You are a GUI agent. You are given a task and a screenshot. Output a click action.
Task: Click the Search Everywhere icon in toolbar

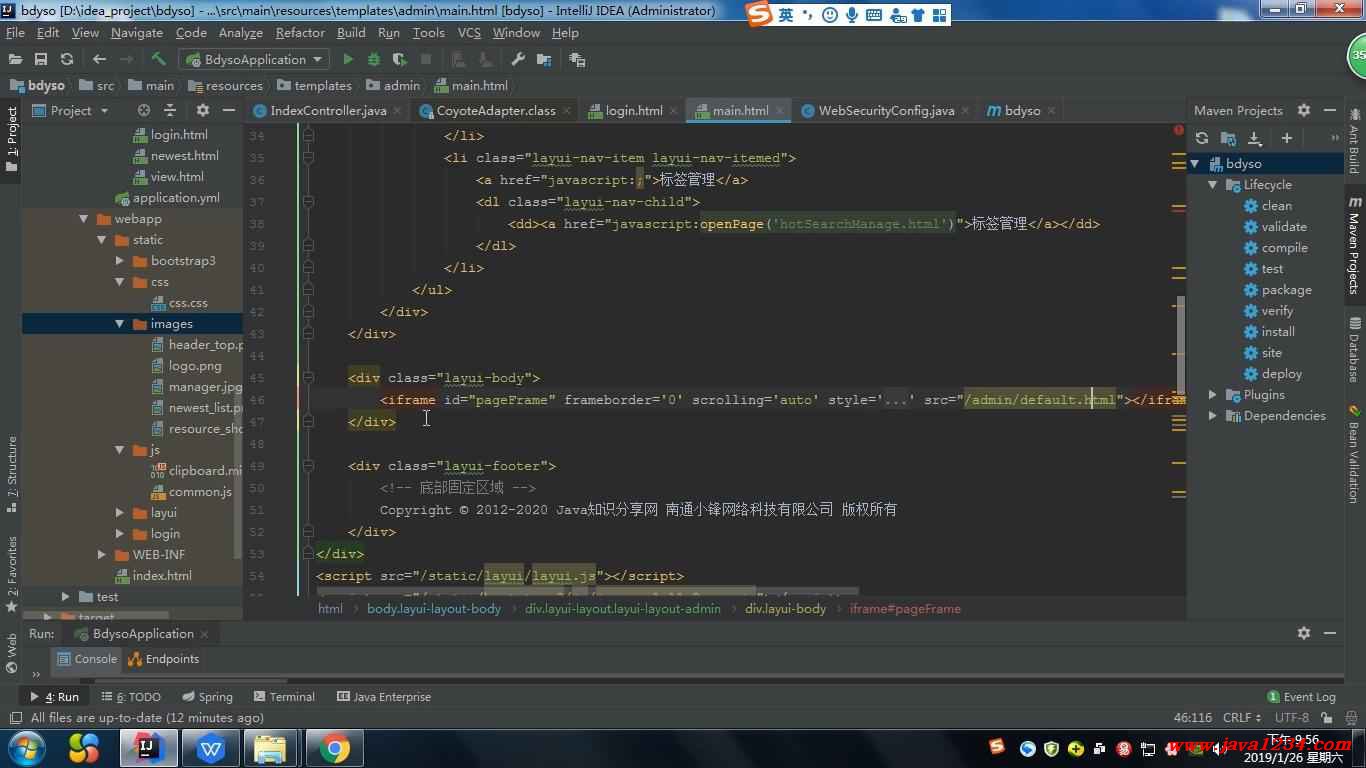[x=577, y=59]
